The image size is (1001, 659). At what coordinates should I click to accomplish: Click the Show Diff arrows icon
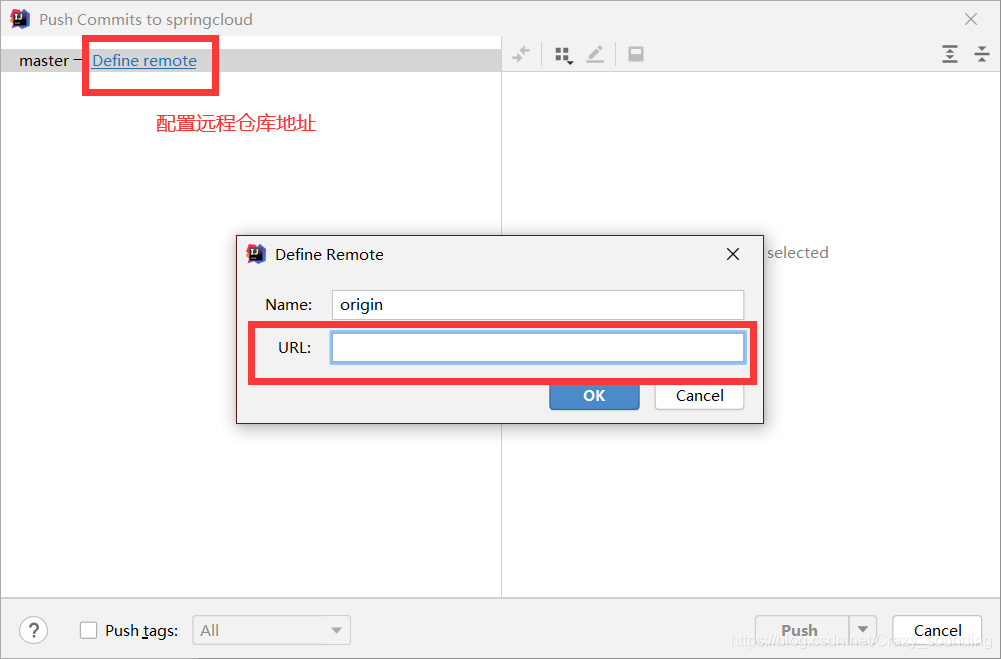(522, 54)
